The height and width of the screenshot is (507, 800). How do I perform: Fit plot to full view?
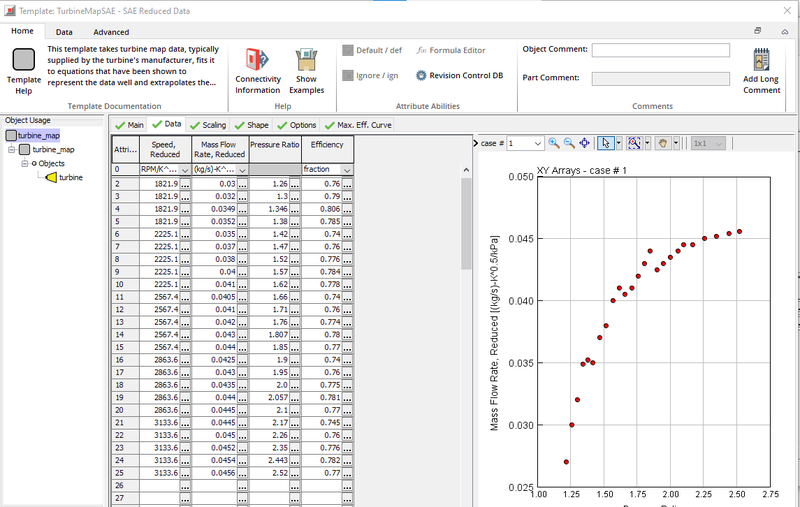[x=584, y=143]
